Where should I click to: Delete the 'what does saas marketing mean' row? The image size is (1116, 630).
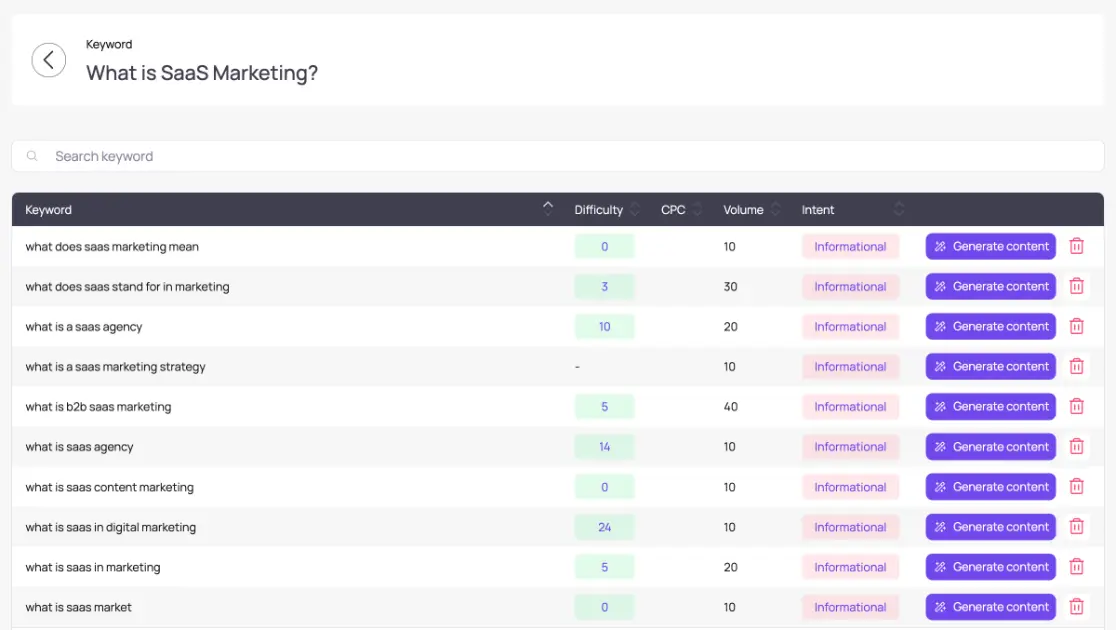[x=1077, y=246]
